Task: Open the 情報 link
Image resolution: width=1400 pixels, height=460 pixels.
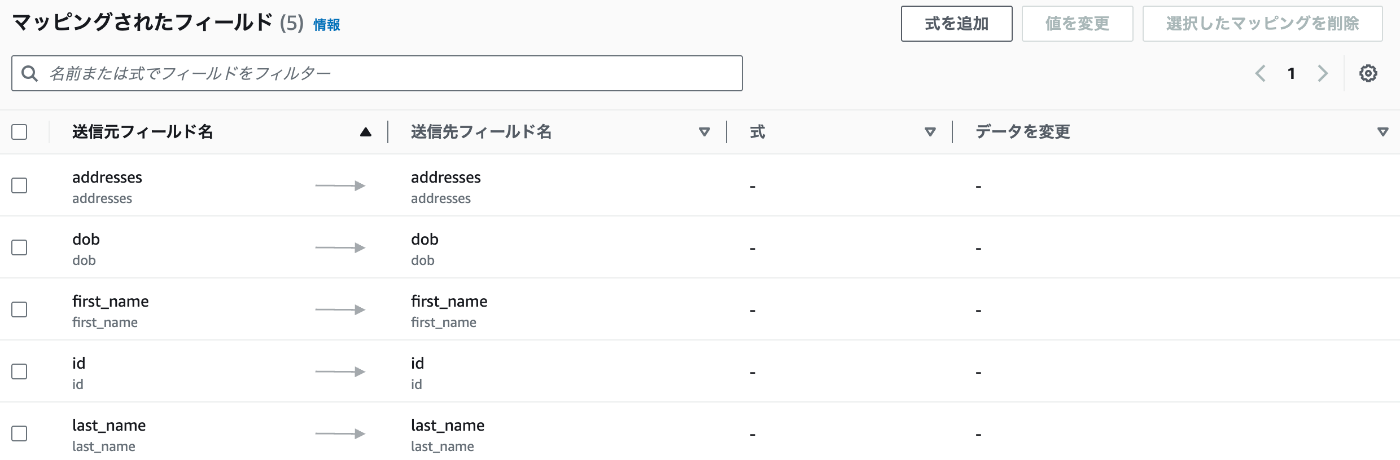Action: click(327, 25)
